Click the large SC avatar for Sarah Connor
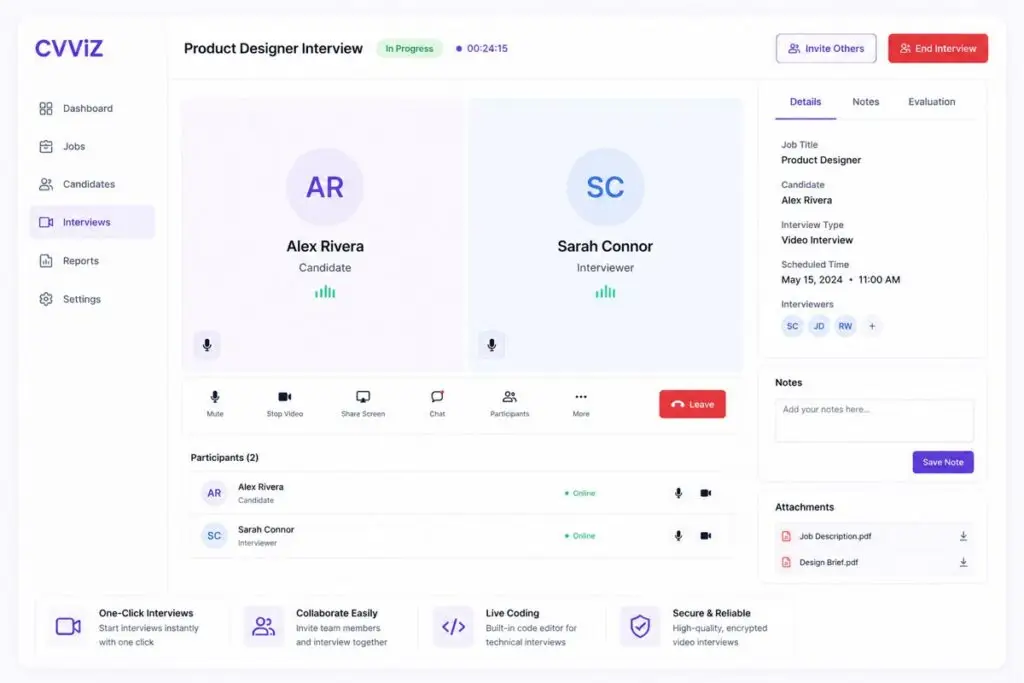The image size is (1024, 683). [x=605, y=187]
